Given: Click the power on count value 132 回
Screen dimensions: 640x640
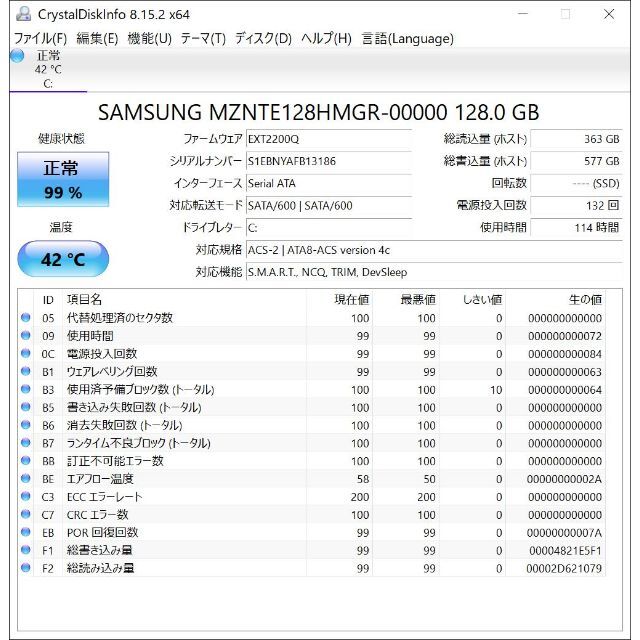Looking at the screenshot, I should coord(576,205).
